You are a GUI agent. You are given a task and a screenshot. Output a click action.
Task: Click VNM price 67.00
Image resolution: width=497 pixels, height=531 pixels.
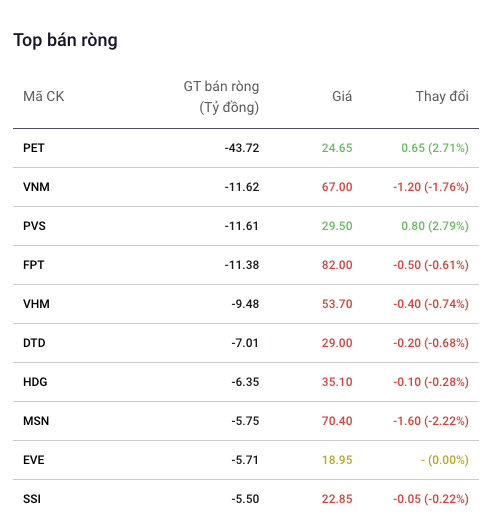(337, 187)
